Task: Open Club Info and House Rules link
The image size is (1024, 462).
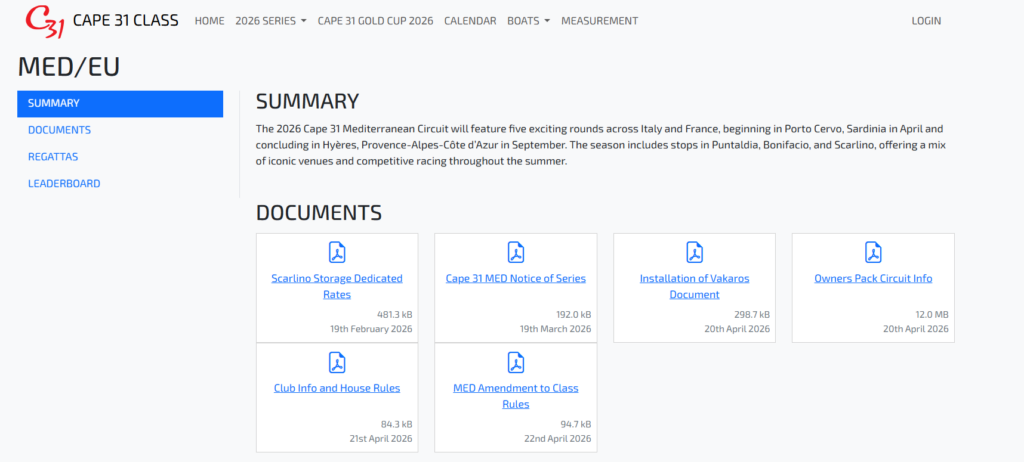Action: (x=337, y=388)
